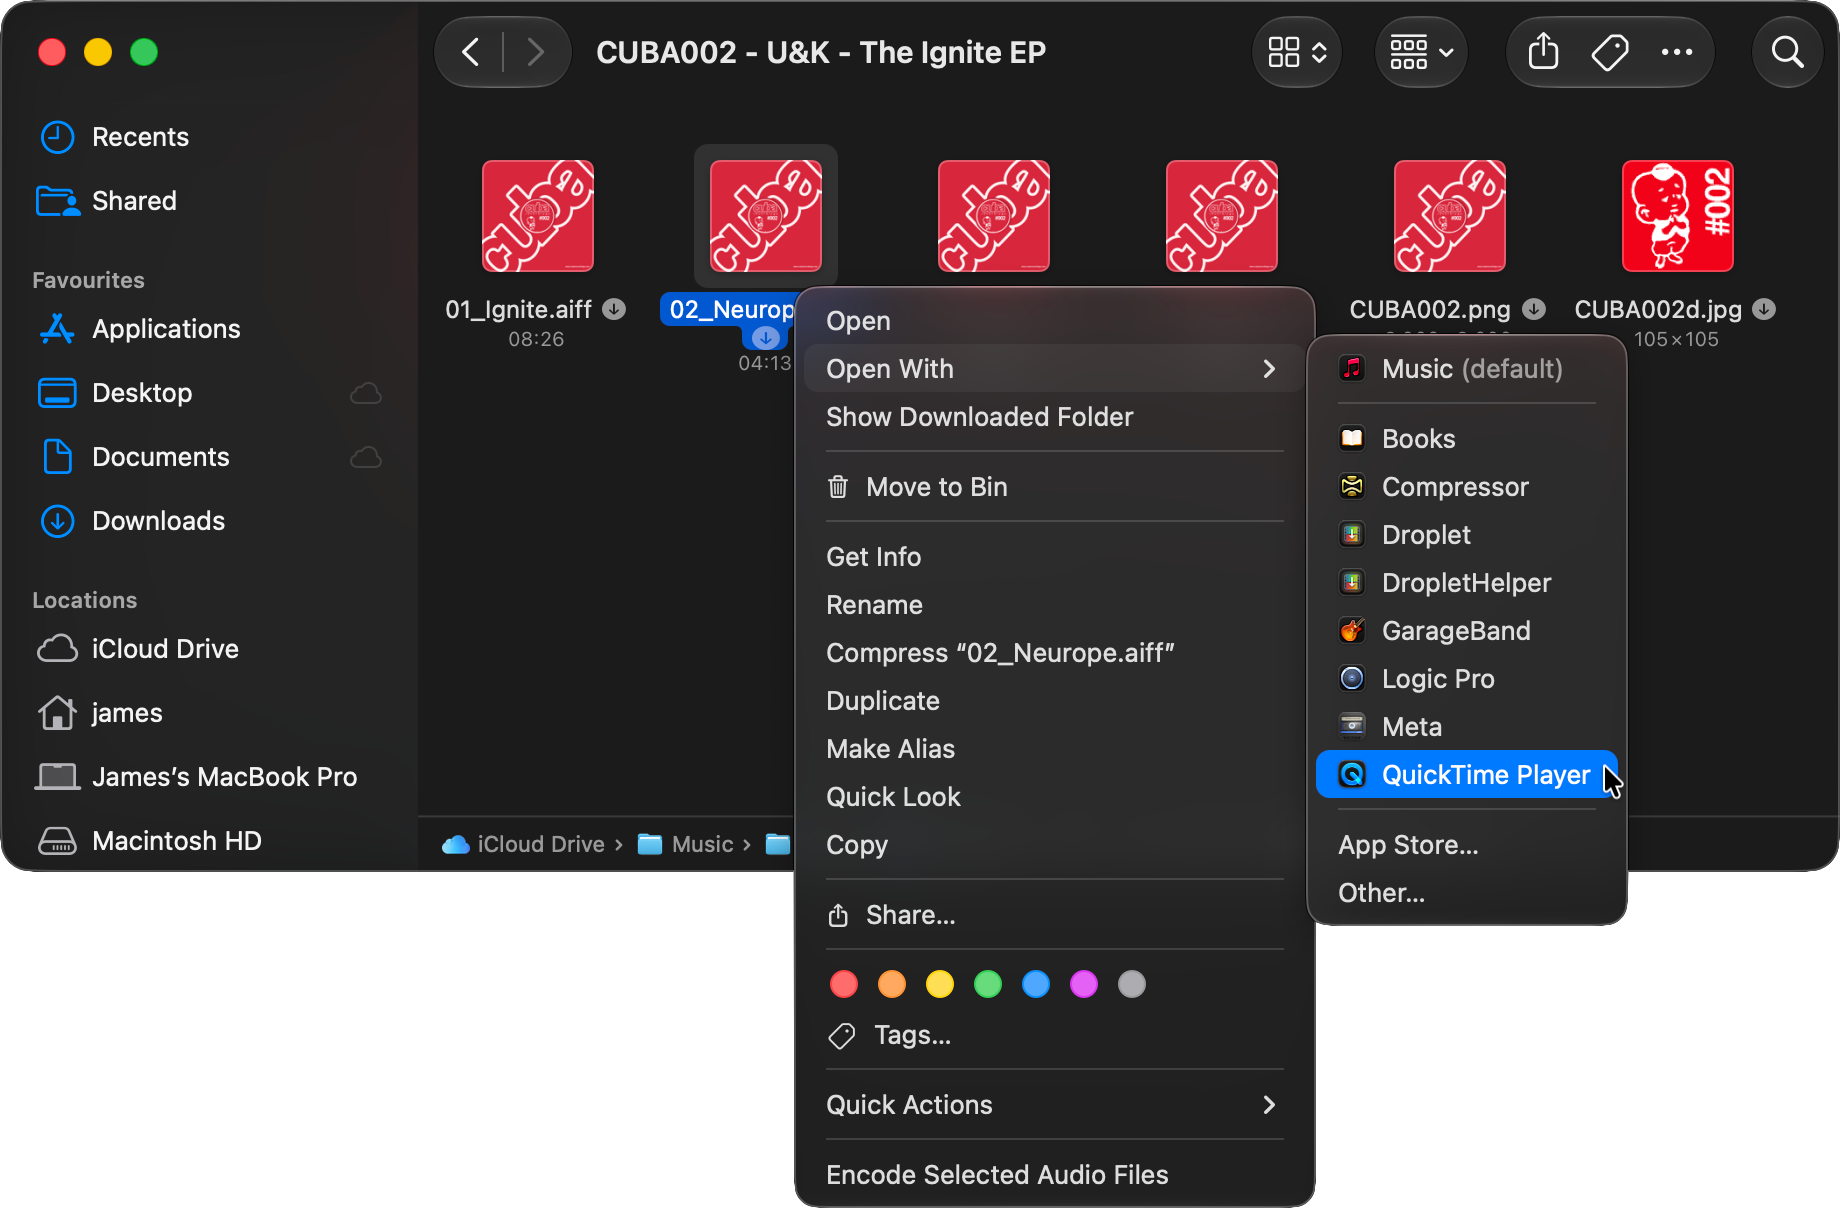Apply the grey tag color
Viewport: 1840px width, 1208px height.
(x=1132, y=984)
